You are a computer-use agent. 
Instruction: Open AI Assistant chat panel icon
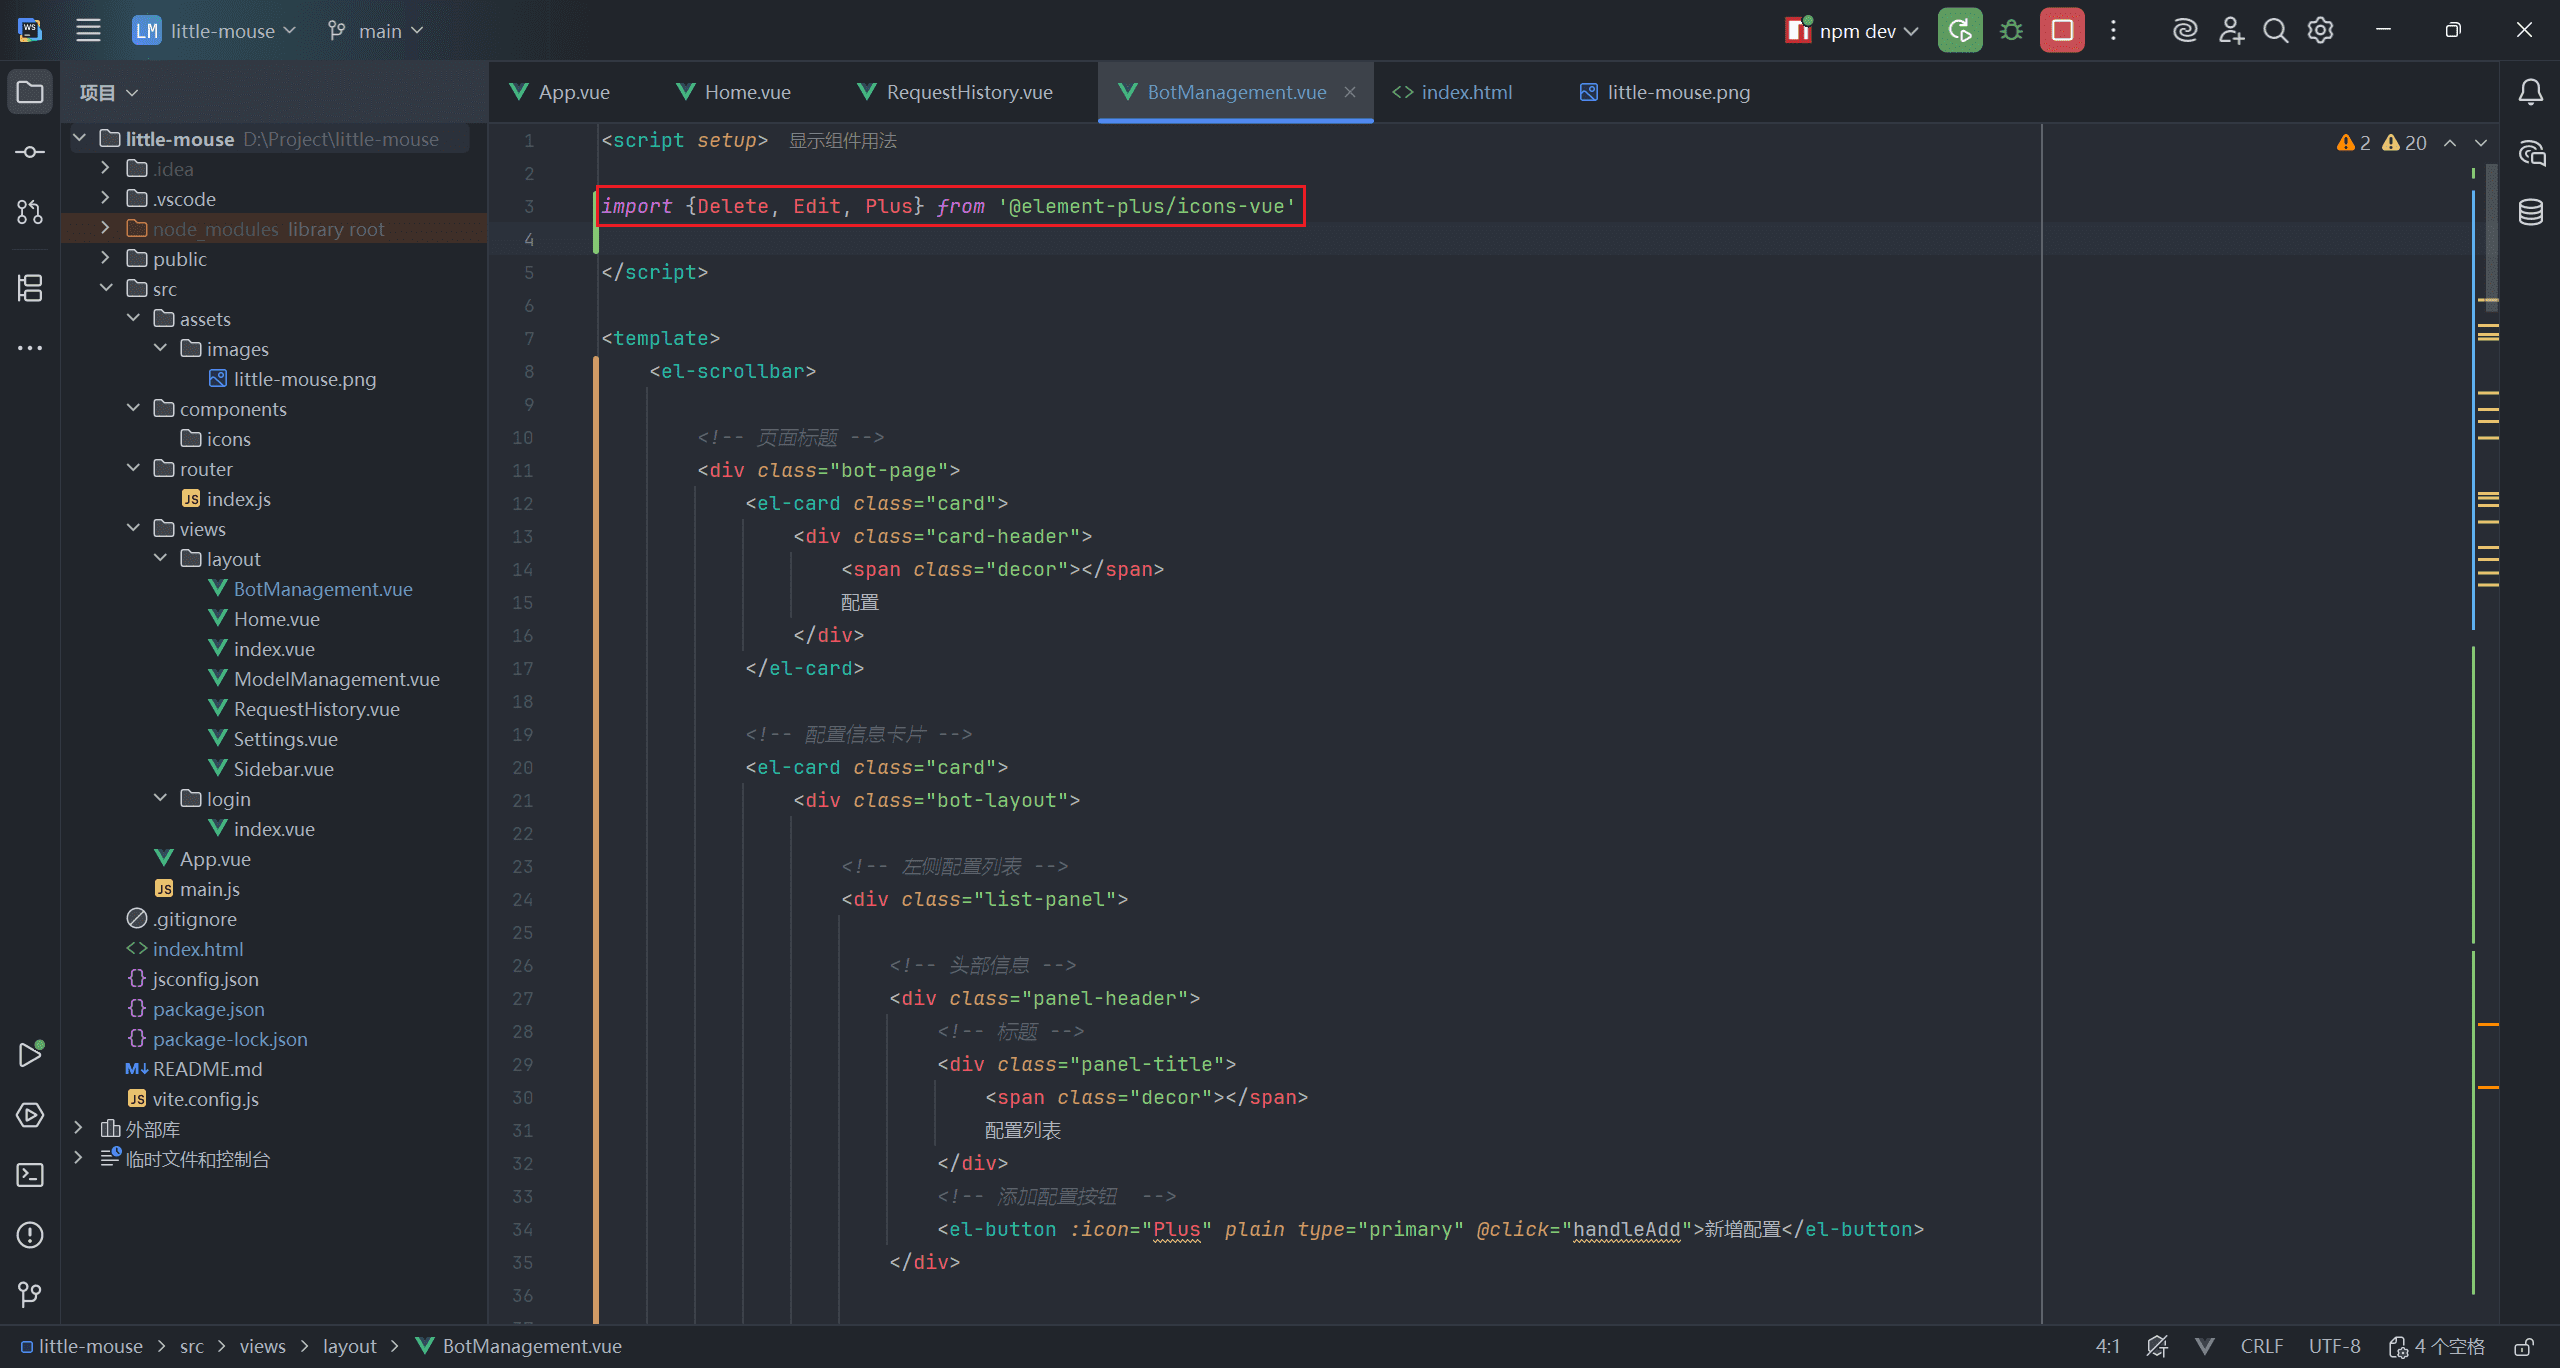point(2530,153)
